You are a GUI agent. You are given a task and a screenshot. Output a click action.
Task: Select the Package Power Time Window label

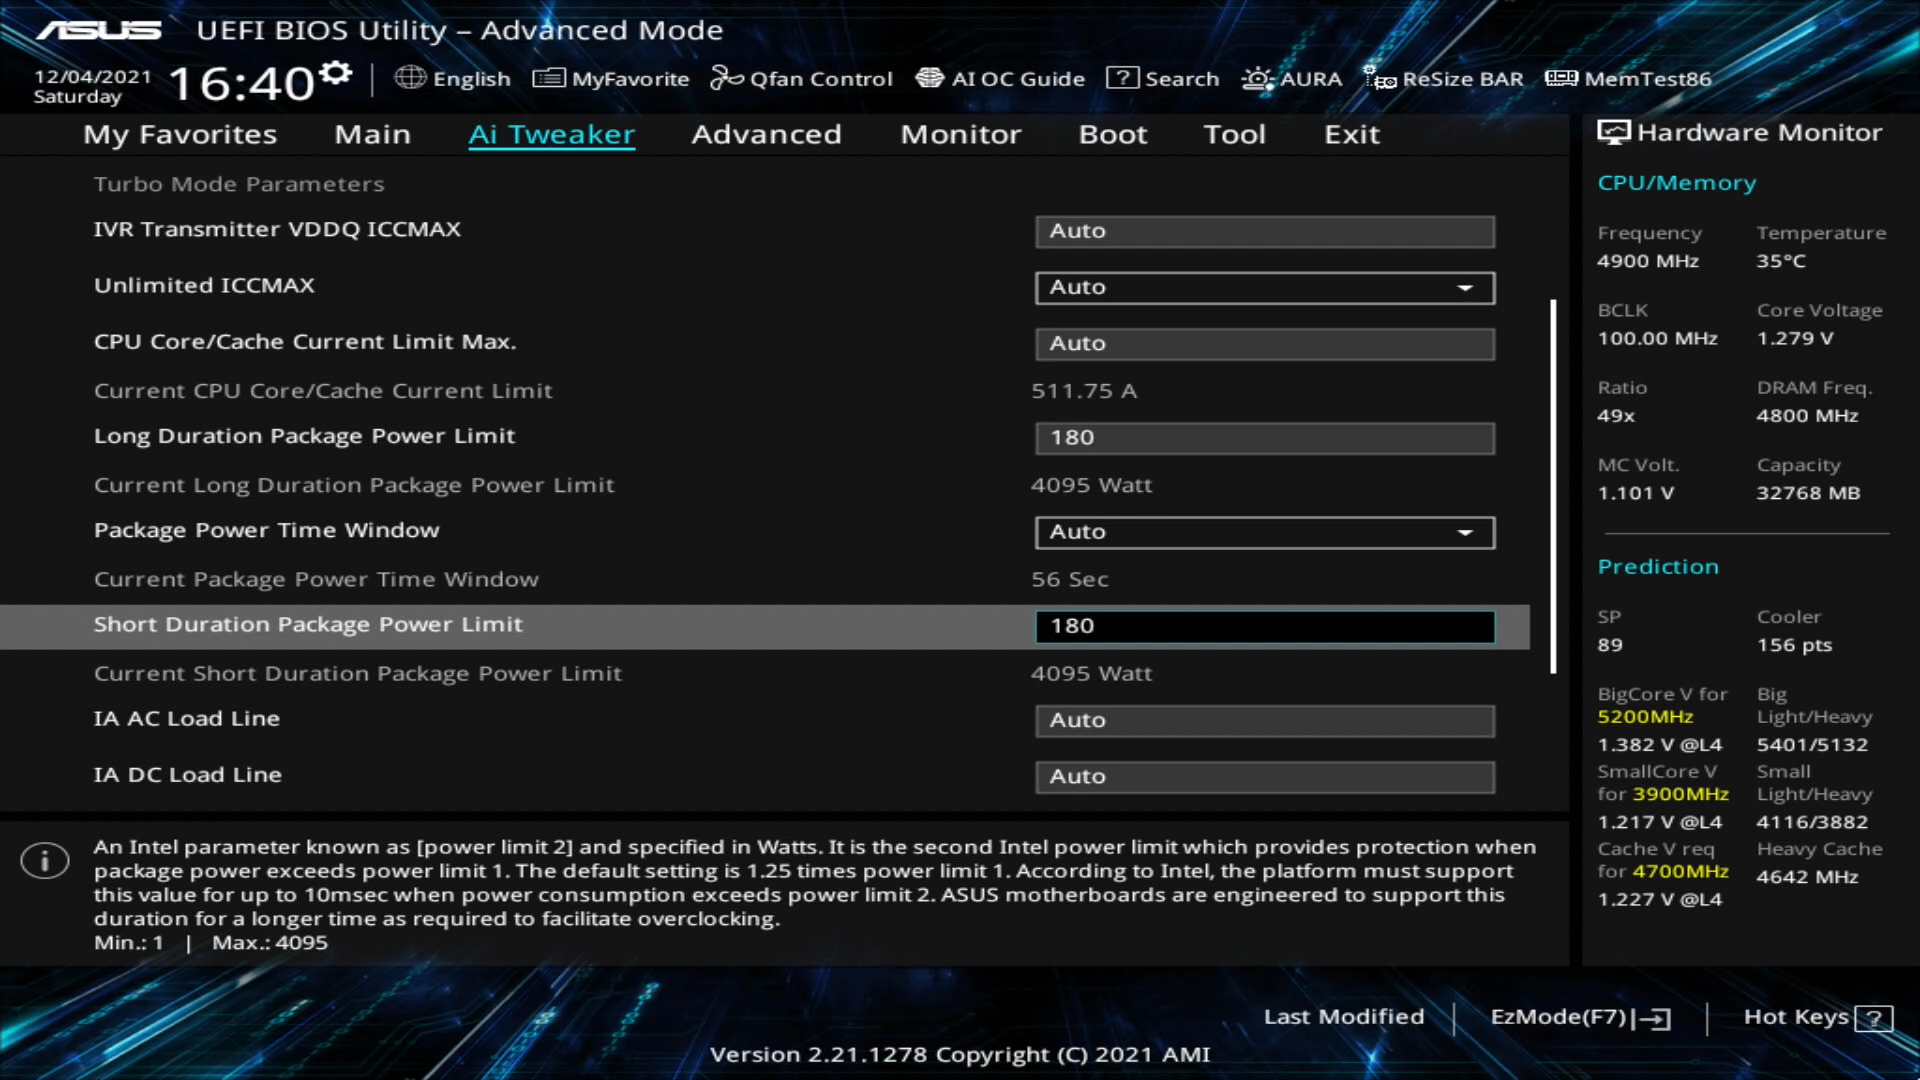[266, 530]
